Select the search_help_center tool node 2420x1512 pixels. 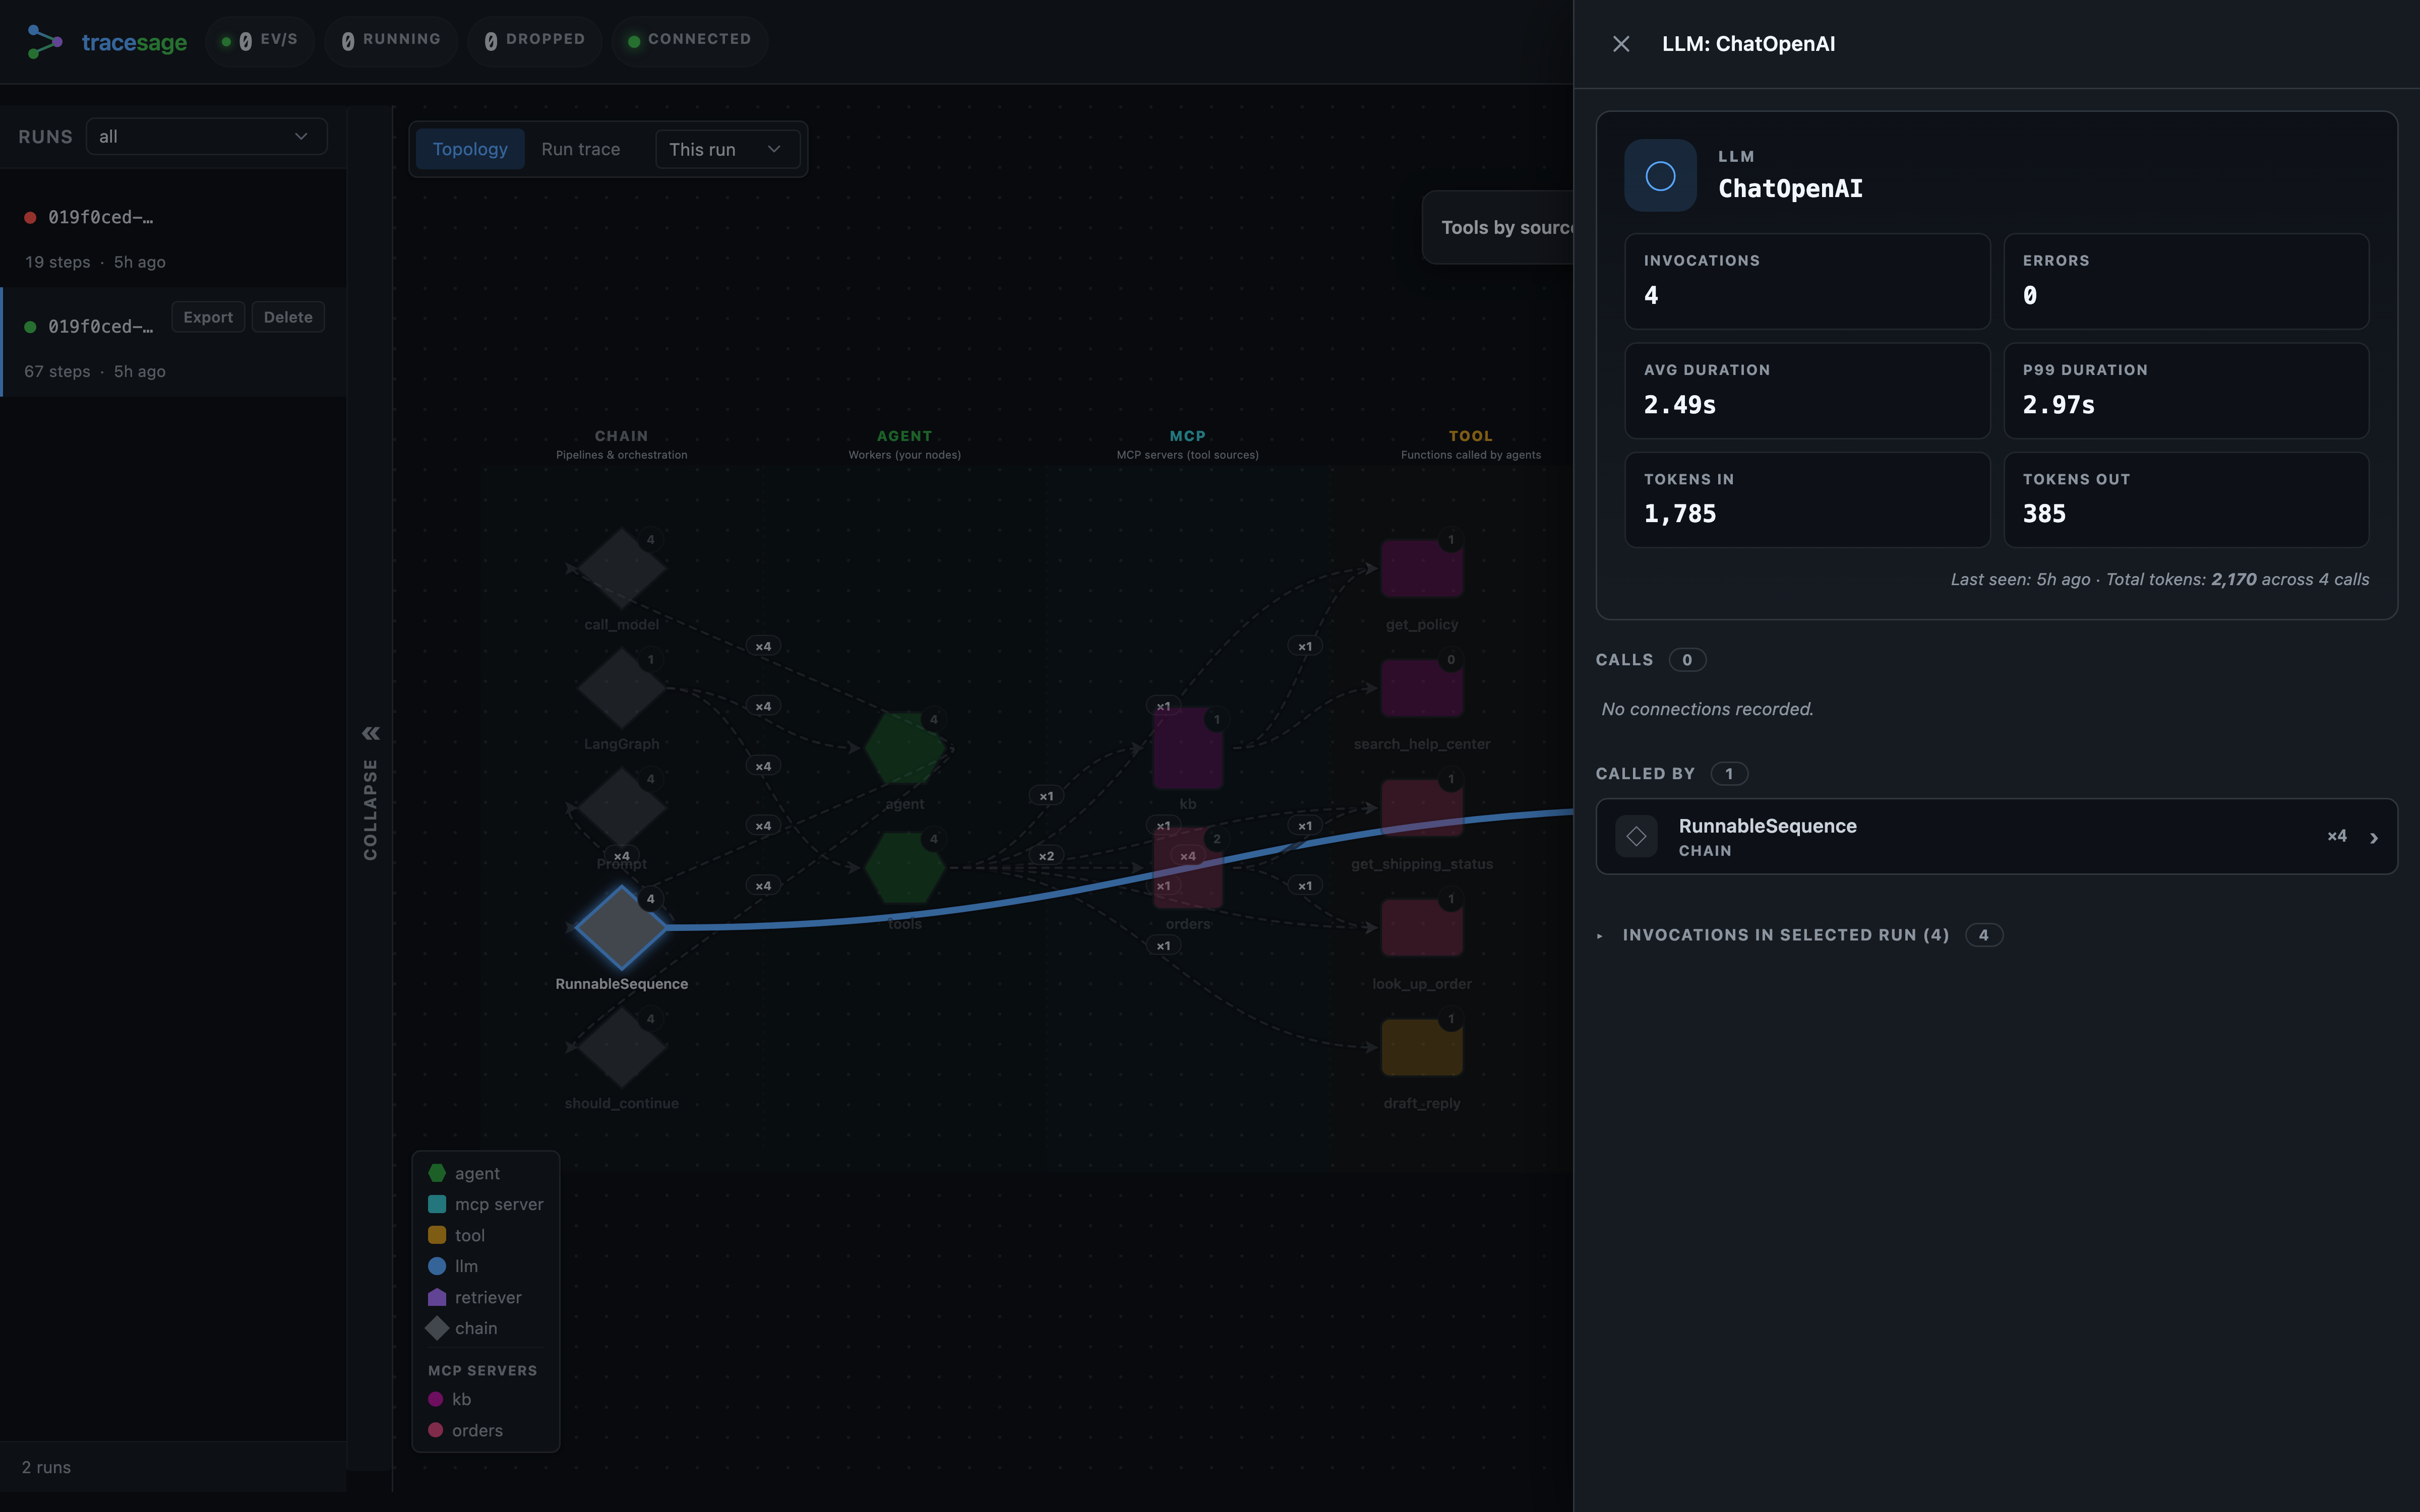click(x=1421, y=688)
